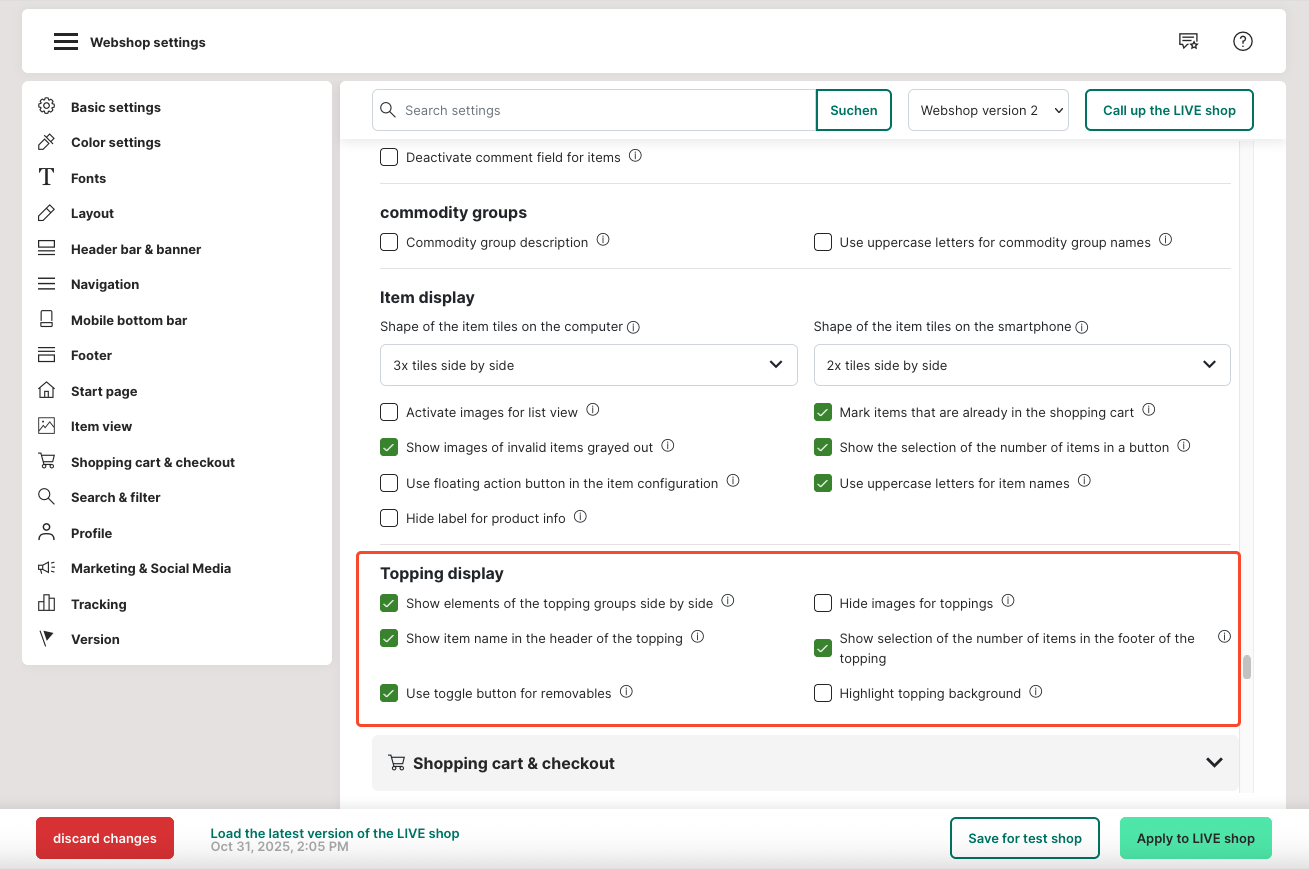Screen dimensions: 1309x869
Task: Click the Color settings dropper icon
Action: click(x=46, y=142)
